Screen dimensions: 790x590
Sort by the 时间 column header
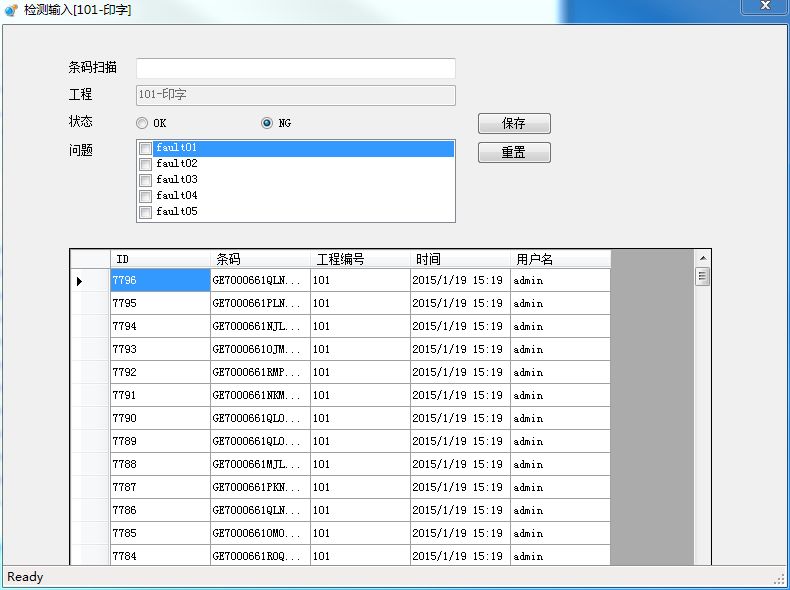tap(460, 259)
